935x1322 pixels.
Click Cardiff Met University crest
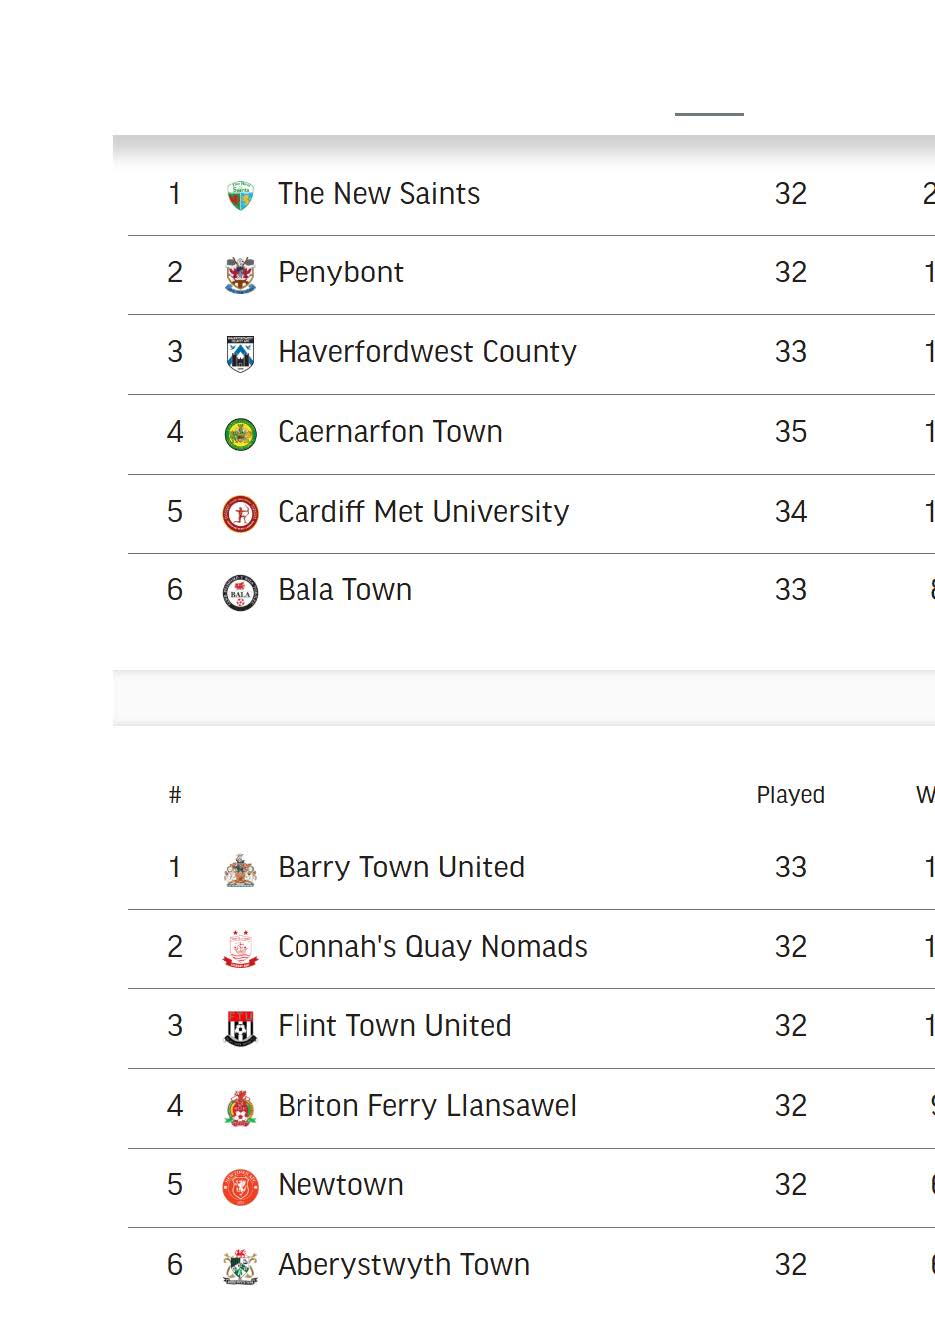point(240,513)
